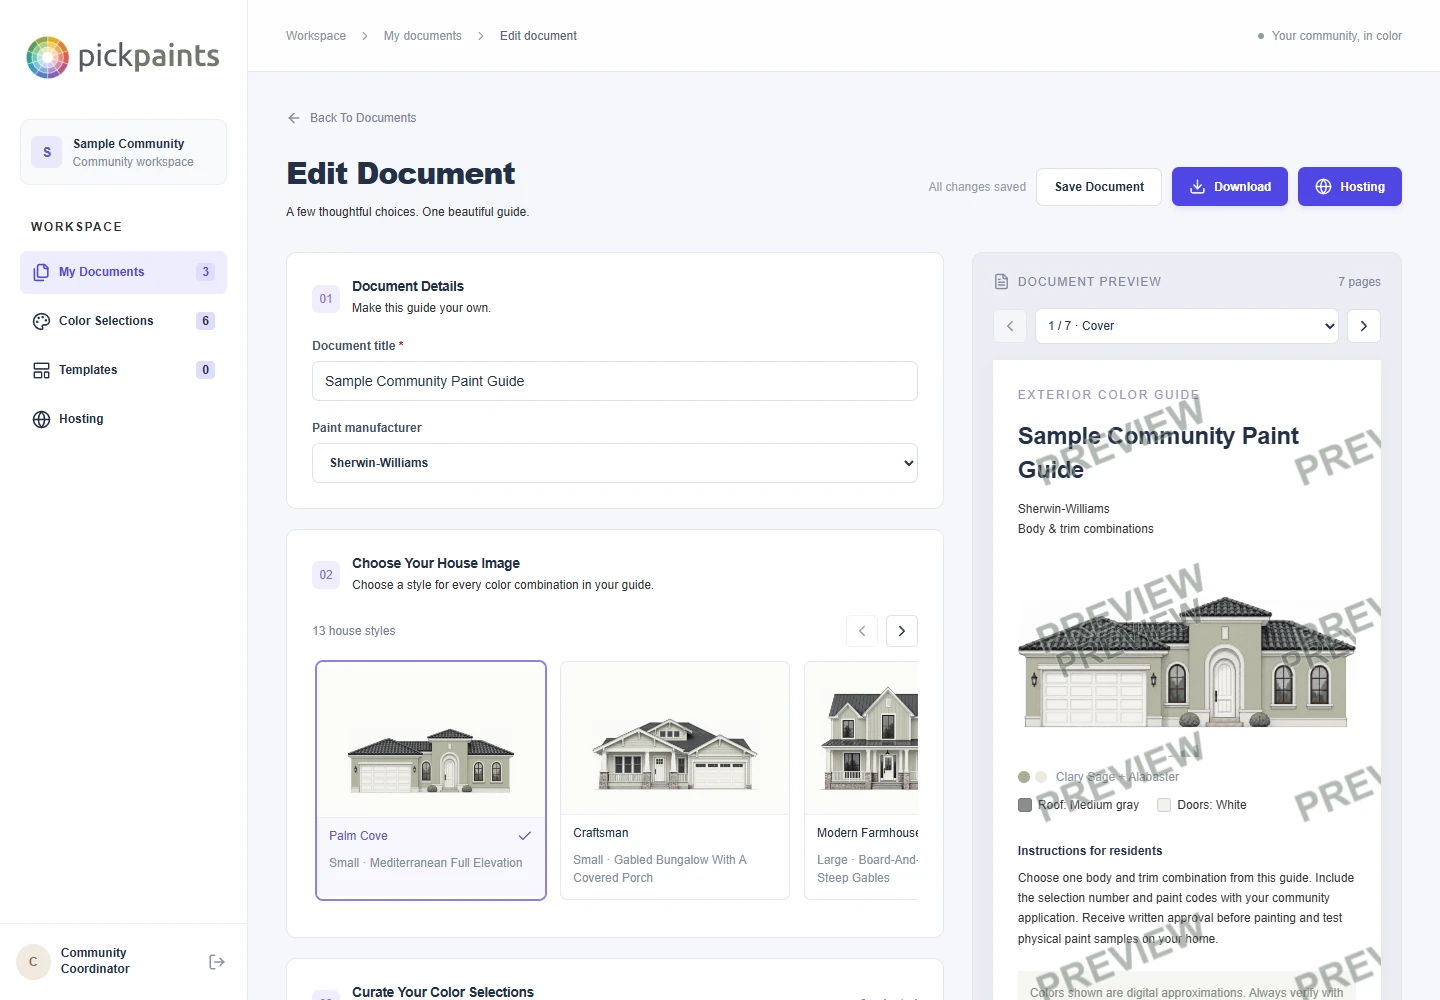This screenshot has height=1000, width=1440.
Task: Open My Documents in sidebar
Action: click(123, 272)
